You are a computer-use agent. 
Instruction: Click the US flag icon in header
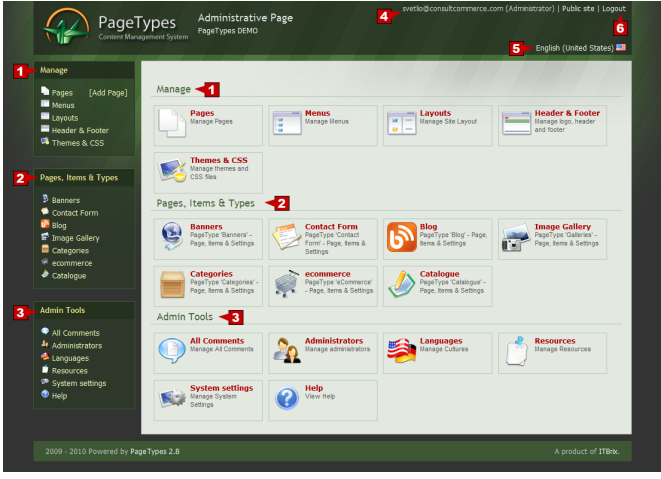click(x=621, y=48)
